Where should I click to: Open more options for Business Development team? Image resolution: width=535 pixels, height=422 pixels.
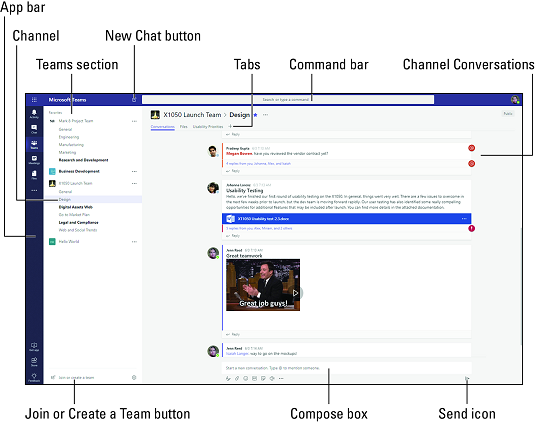click(x=134, y=172)
